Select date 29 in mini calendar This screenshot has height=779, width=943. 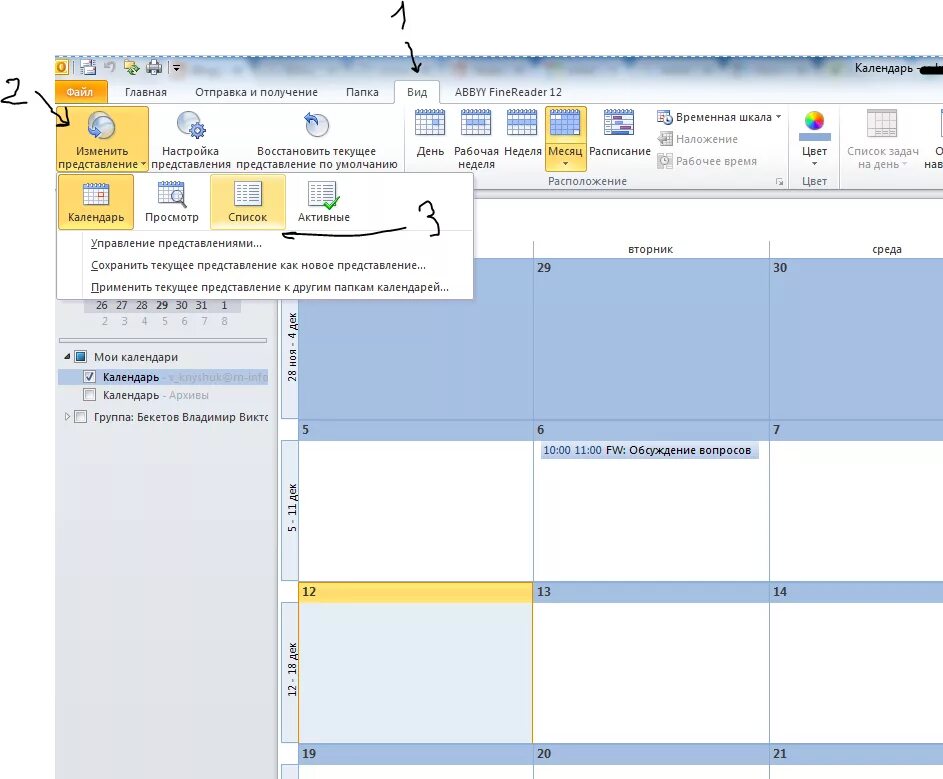click(162, 306)
